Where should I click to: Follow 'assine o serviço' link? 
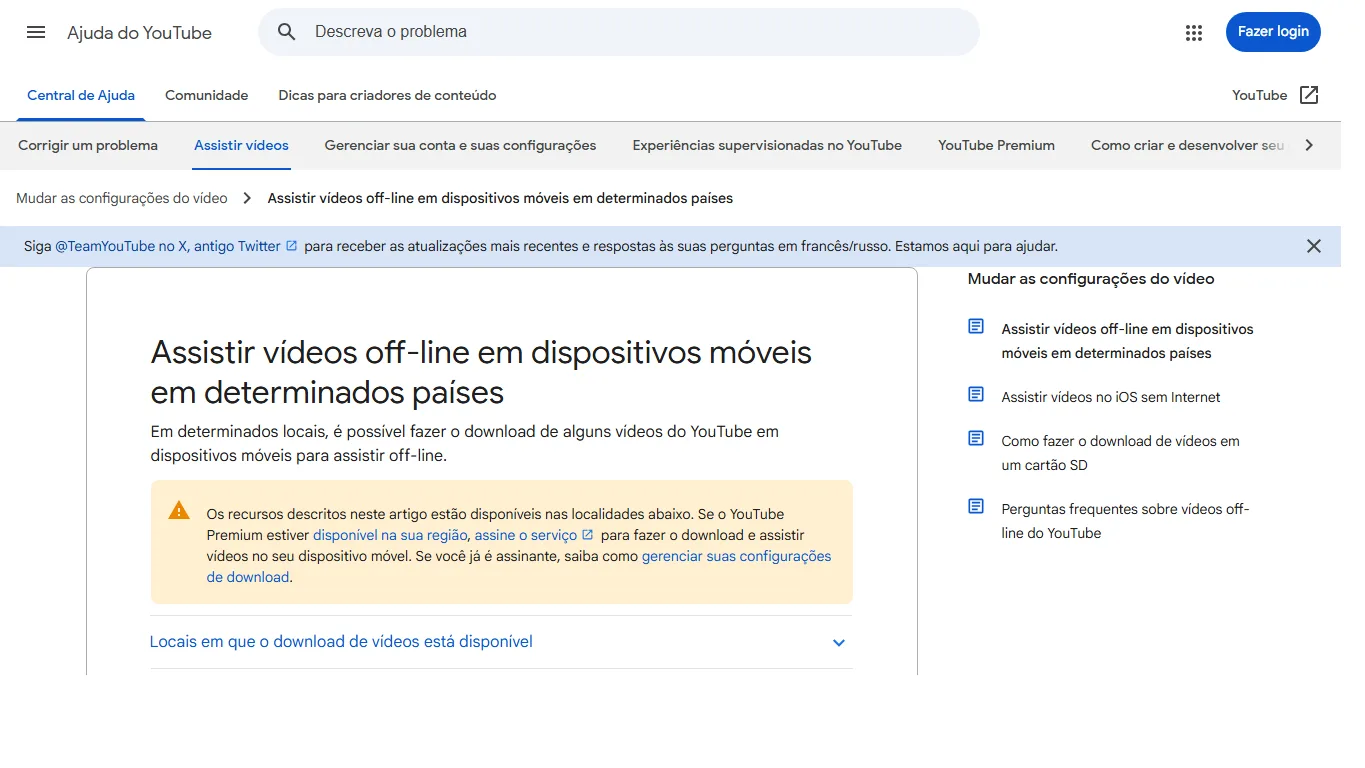click(526, 535)
